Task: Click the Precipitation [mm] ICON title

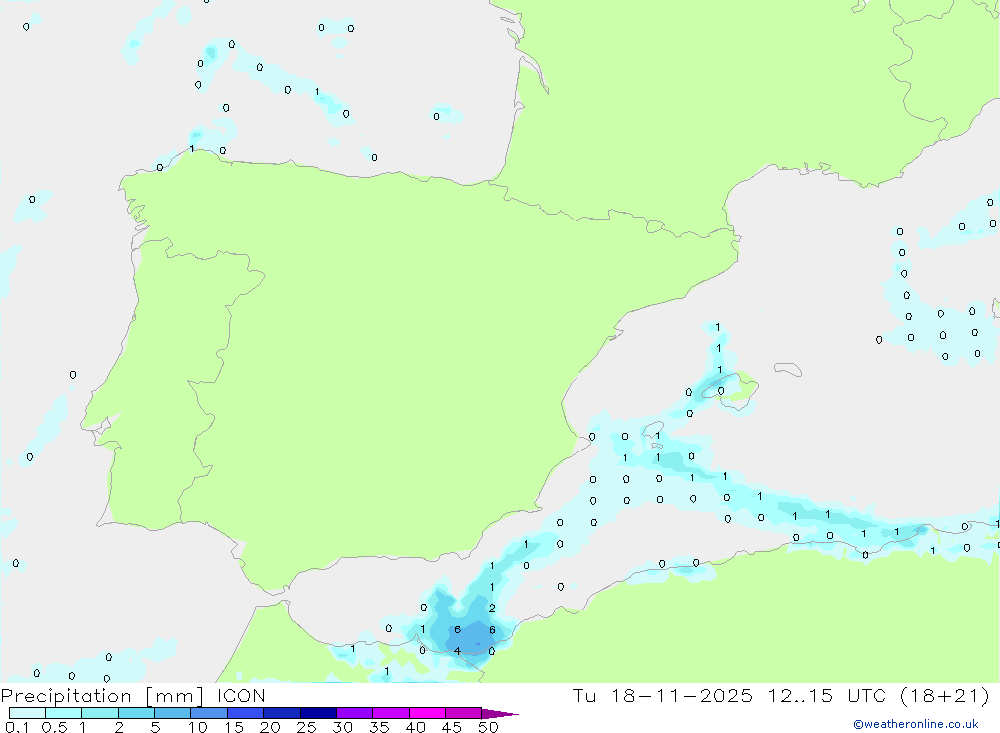Action: coord(133,696)
